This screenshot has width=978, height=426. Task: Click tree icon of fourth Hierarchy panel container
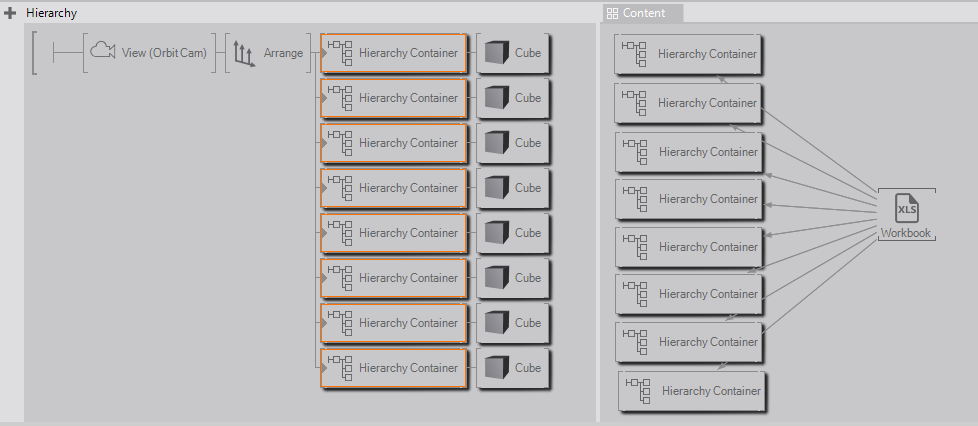pos(340,188)
